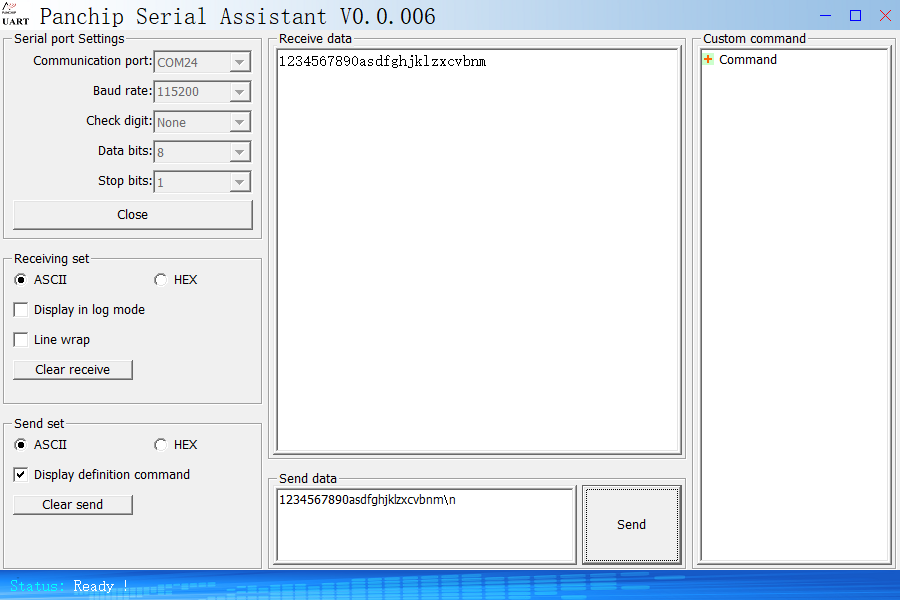
Task: Open the Data bits dropdown
Action: pyautogui.click(x=240, y=152)
